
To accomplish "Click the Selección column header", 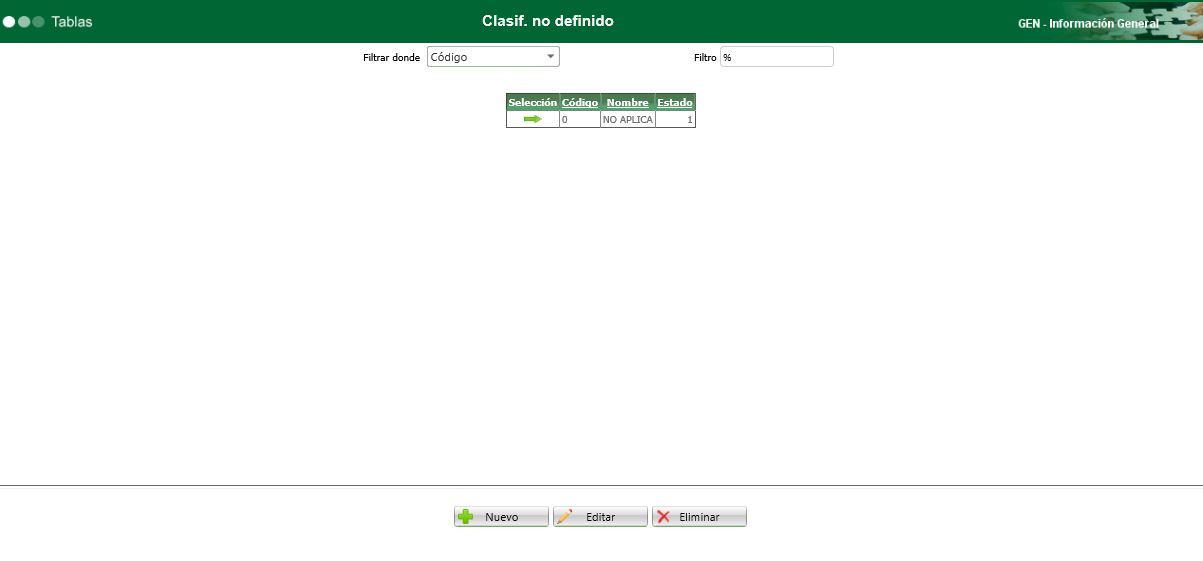I will (532, 103).
